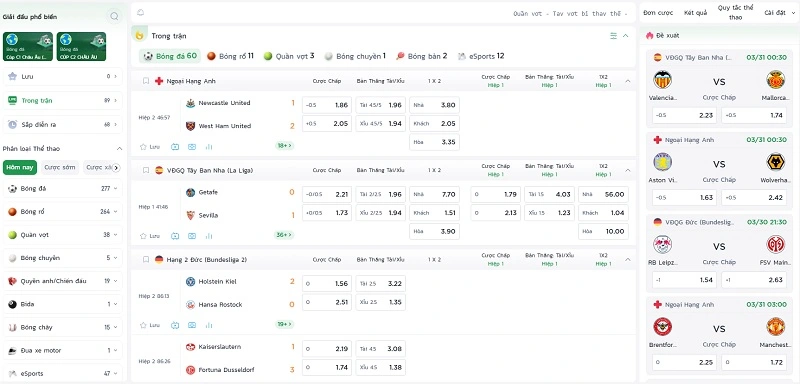
Task: Collapse the Trong trận section
Action: (x=626, y=36)
